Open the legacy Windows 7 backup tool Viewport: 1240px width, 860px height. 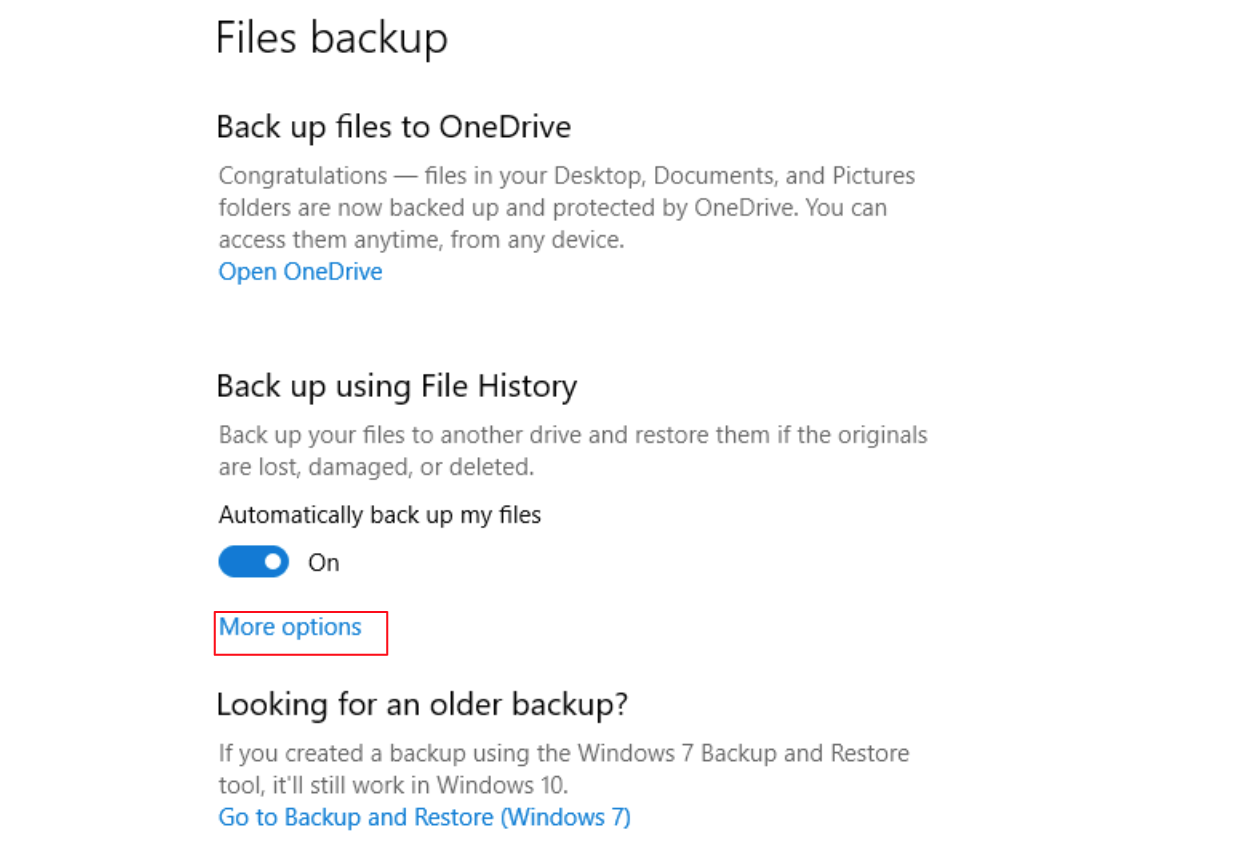(x=424, y=817)
